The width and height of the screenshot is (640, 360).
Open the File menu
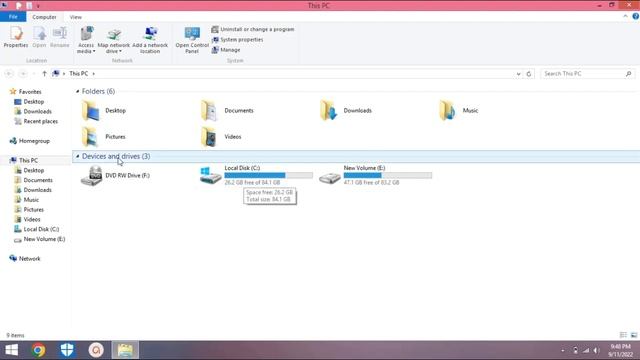point(13,17)
